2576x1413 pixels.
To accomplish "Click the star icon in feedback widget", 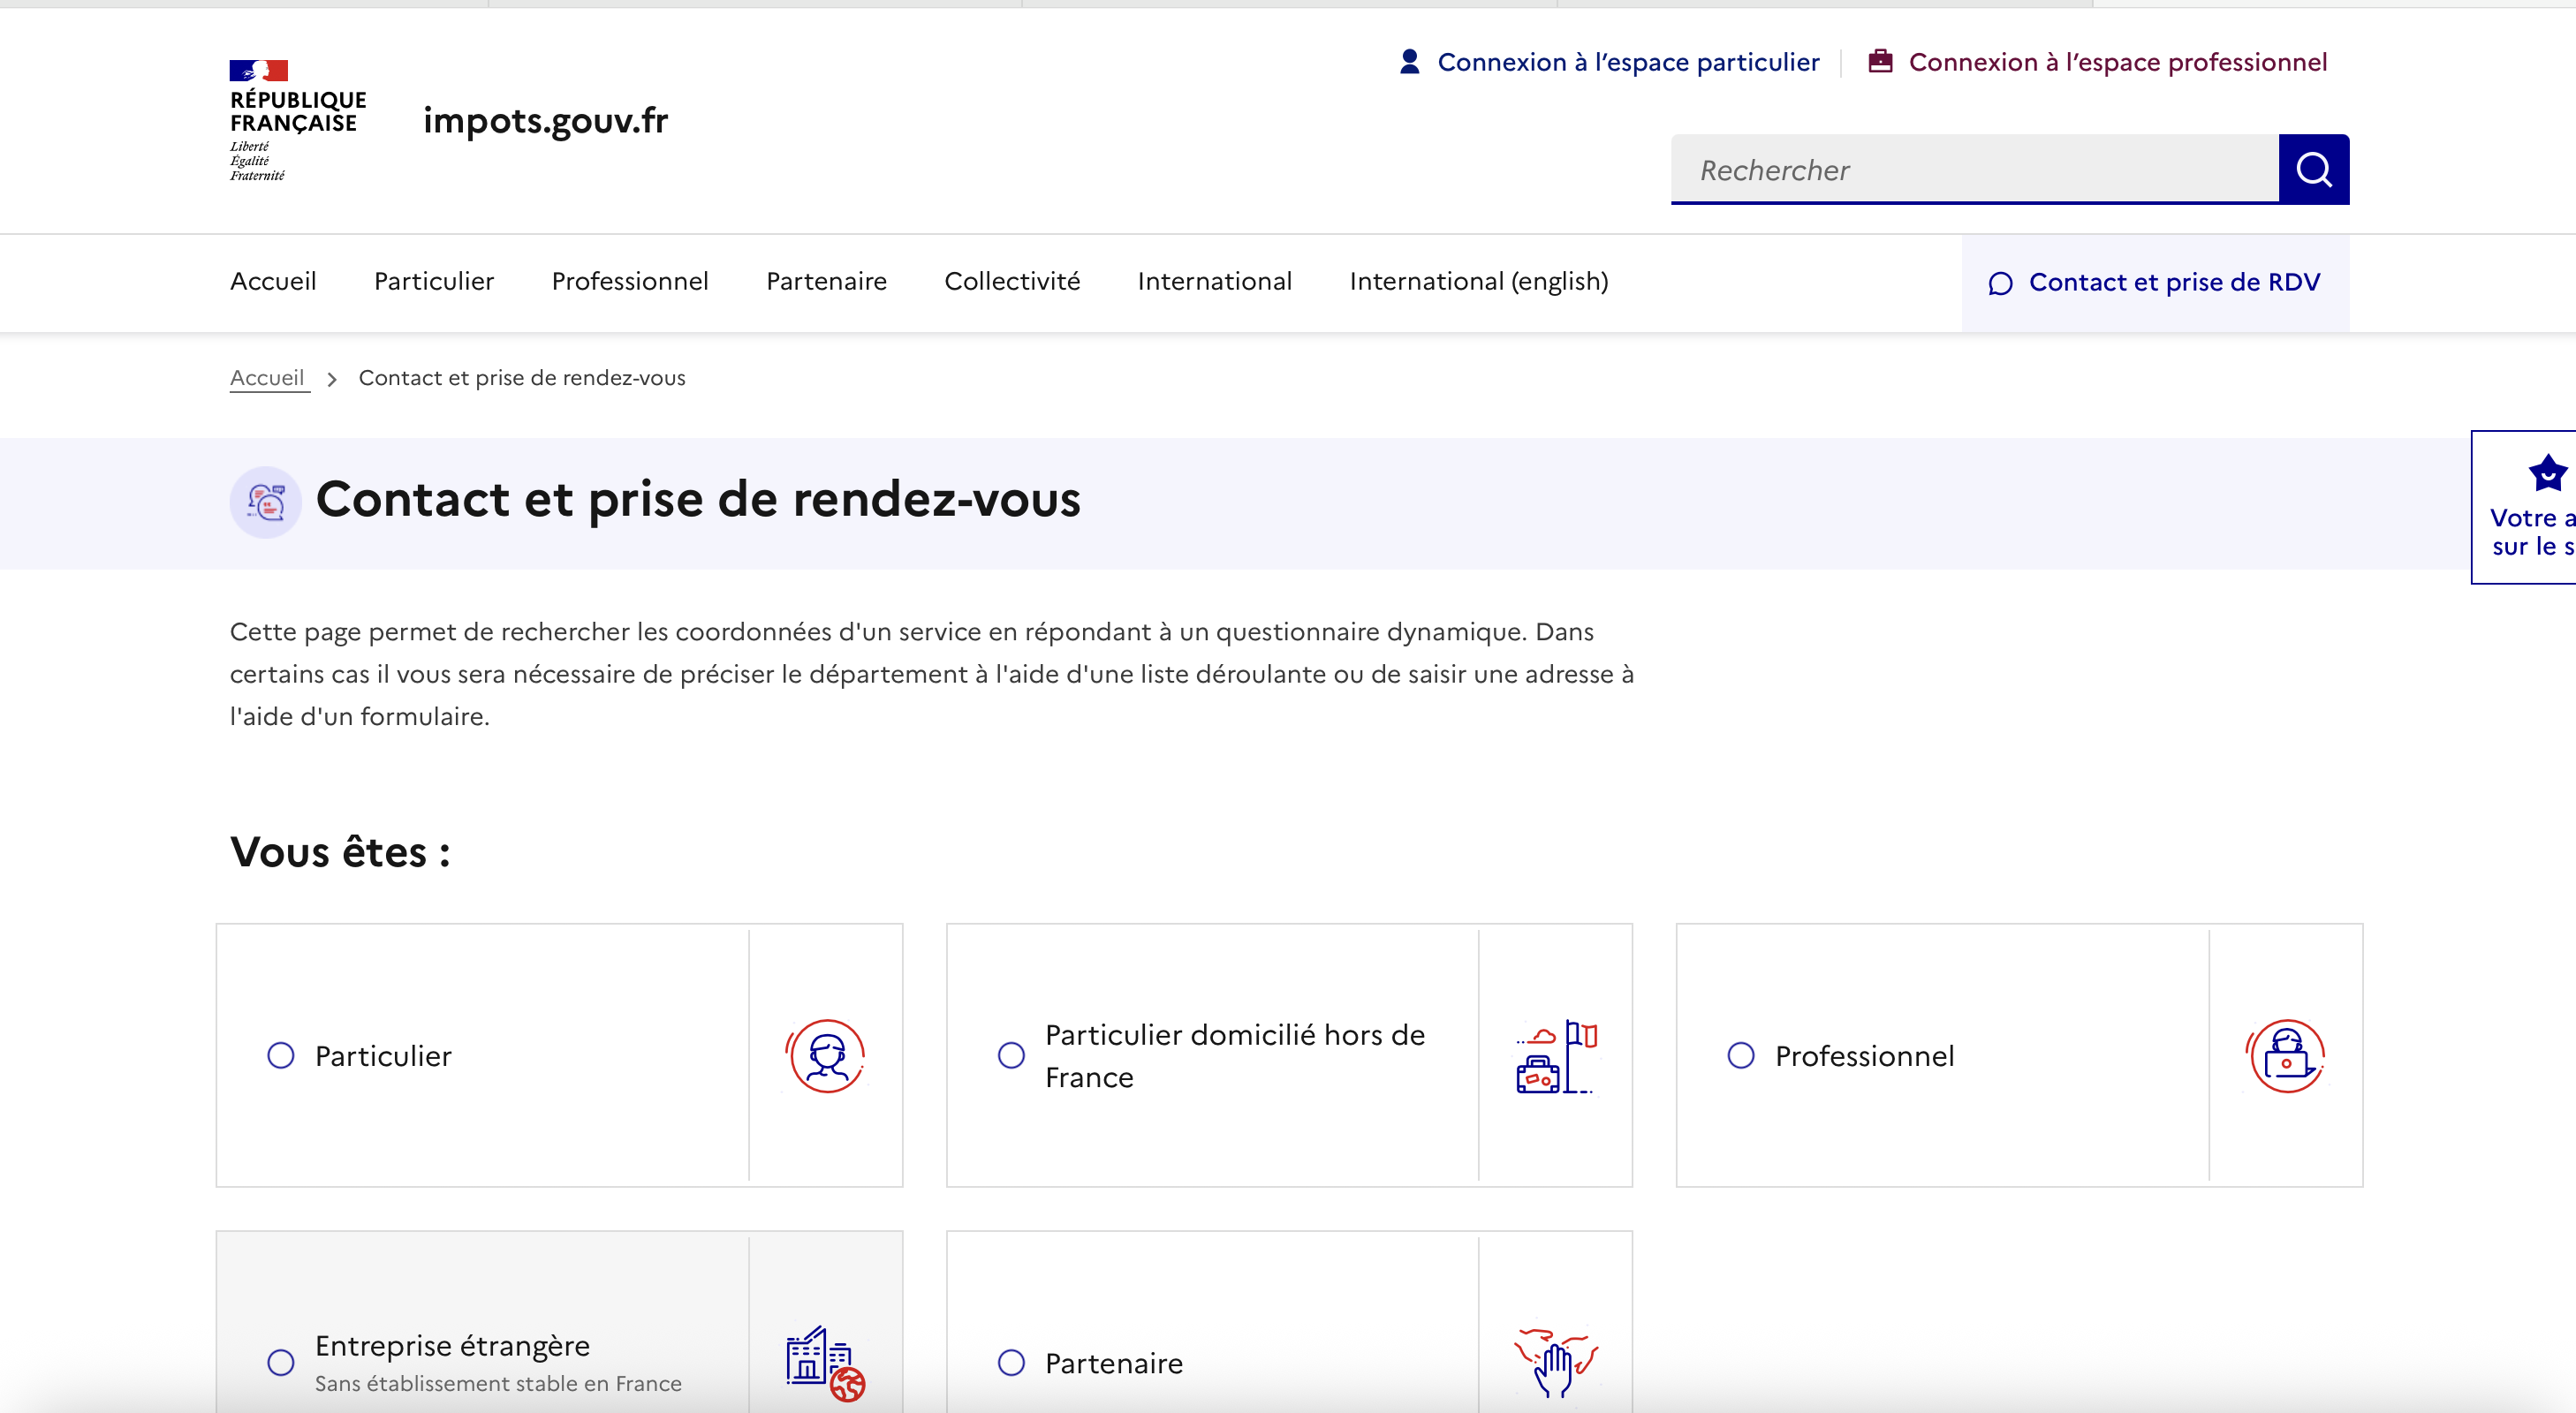I will click(2546, 473).
